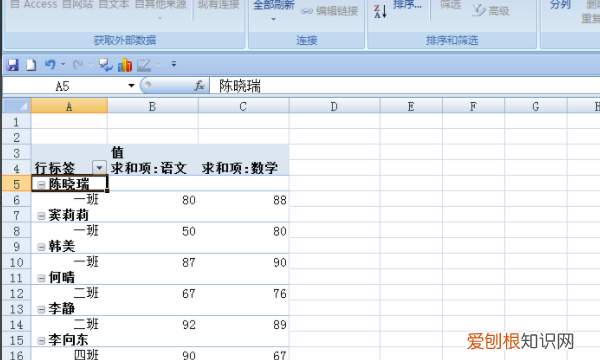The width and height of the screenshot is (600, 360).
Task: Select the cell with value 76 in row 12
Action: tap(244, 293)
